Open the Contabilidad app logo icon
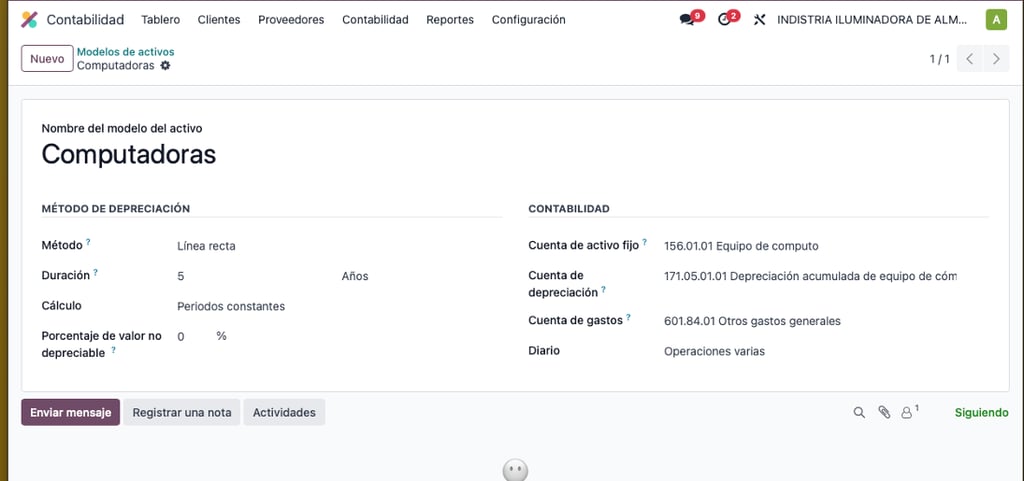The image size is (1024, 481). coord(29,20)
